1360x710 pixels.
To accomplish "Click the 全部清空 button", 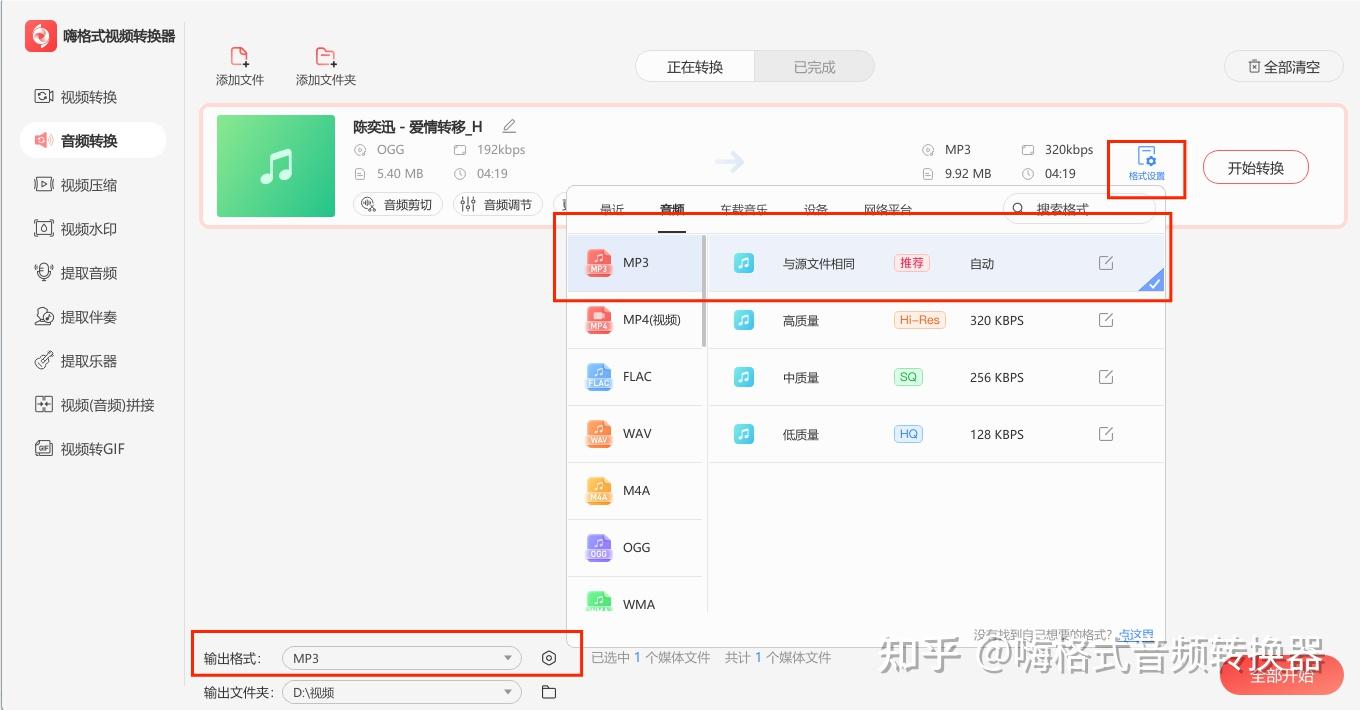I will coord(1284,67).
